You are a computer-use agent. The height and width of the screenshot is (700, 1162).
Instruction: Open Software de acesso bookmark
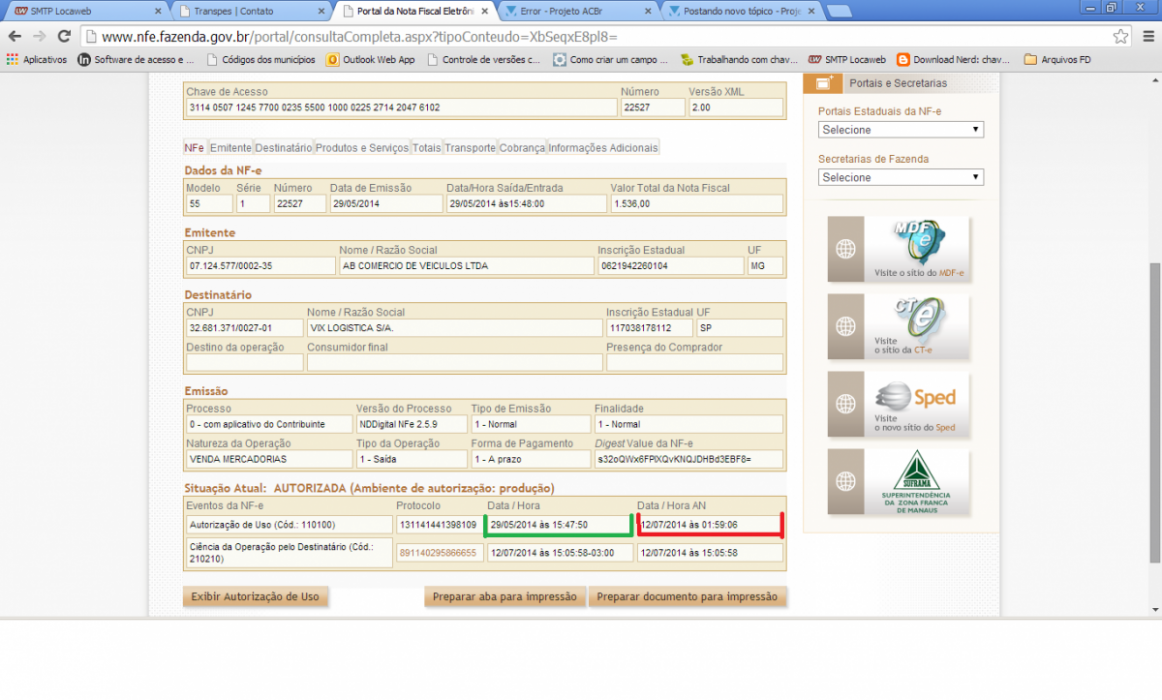tap(136, 60)
